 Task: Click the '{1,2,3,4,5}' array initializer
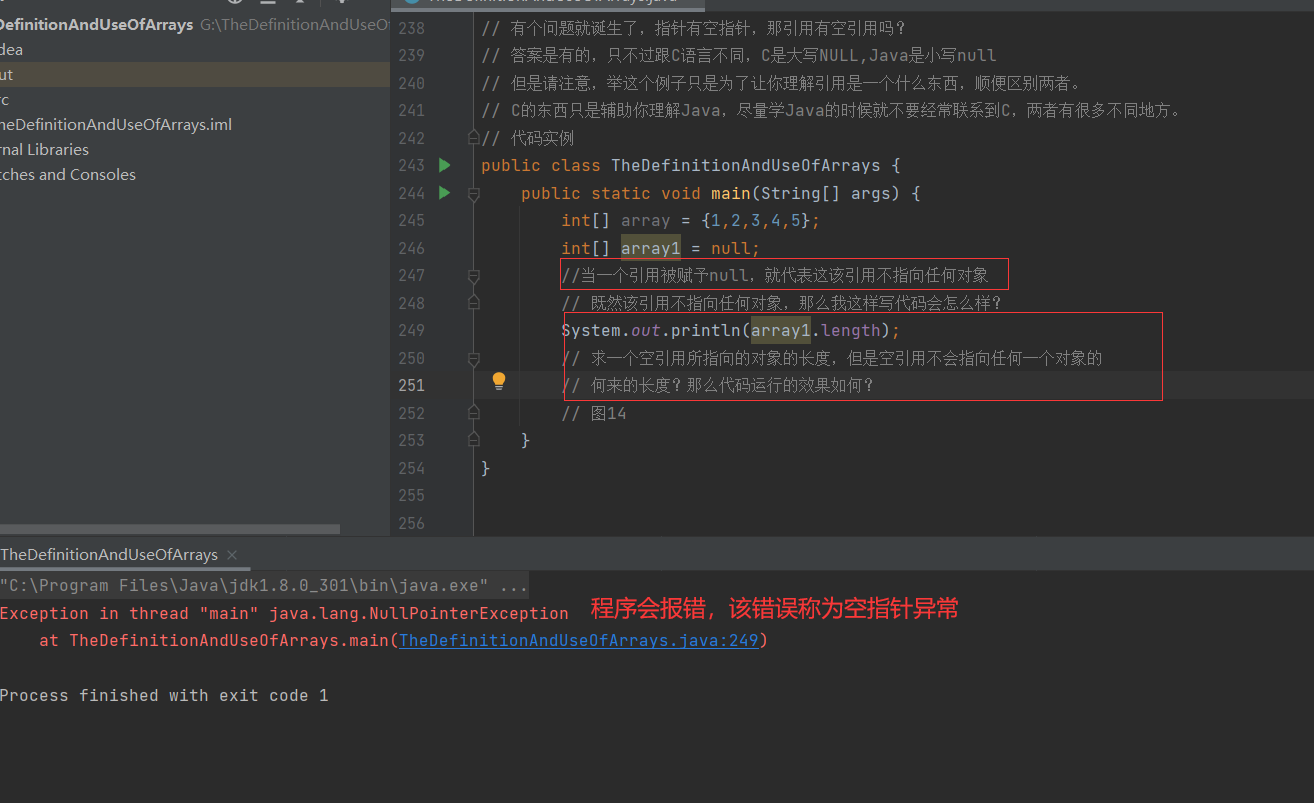(x=756, y=220)
